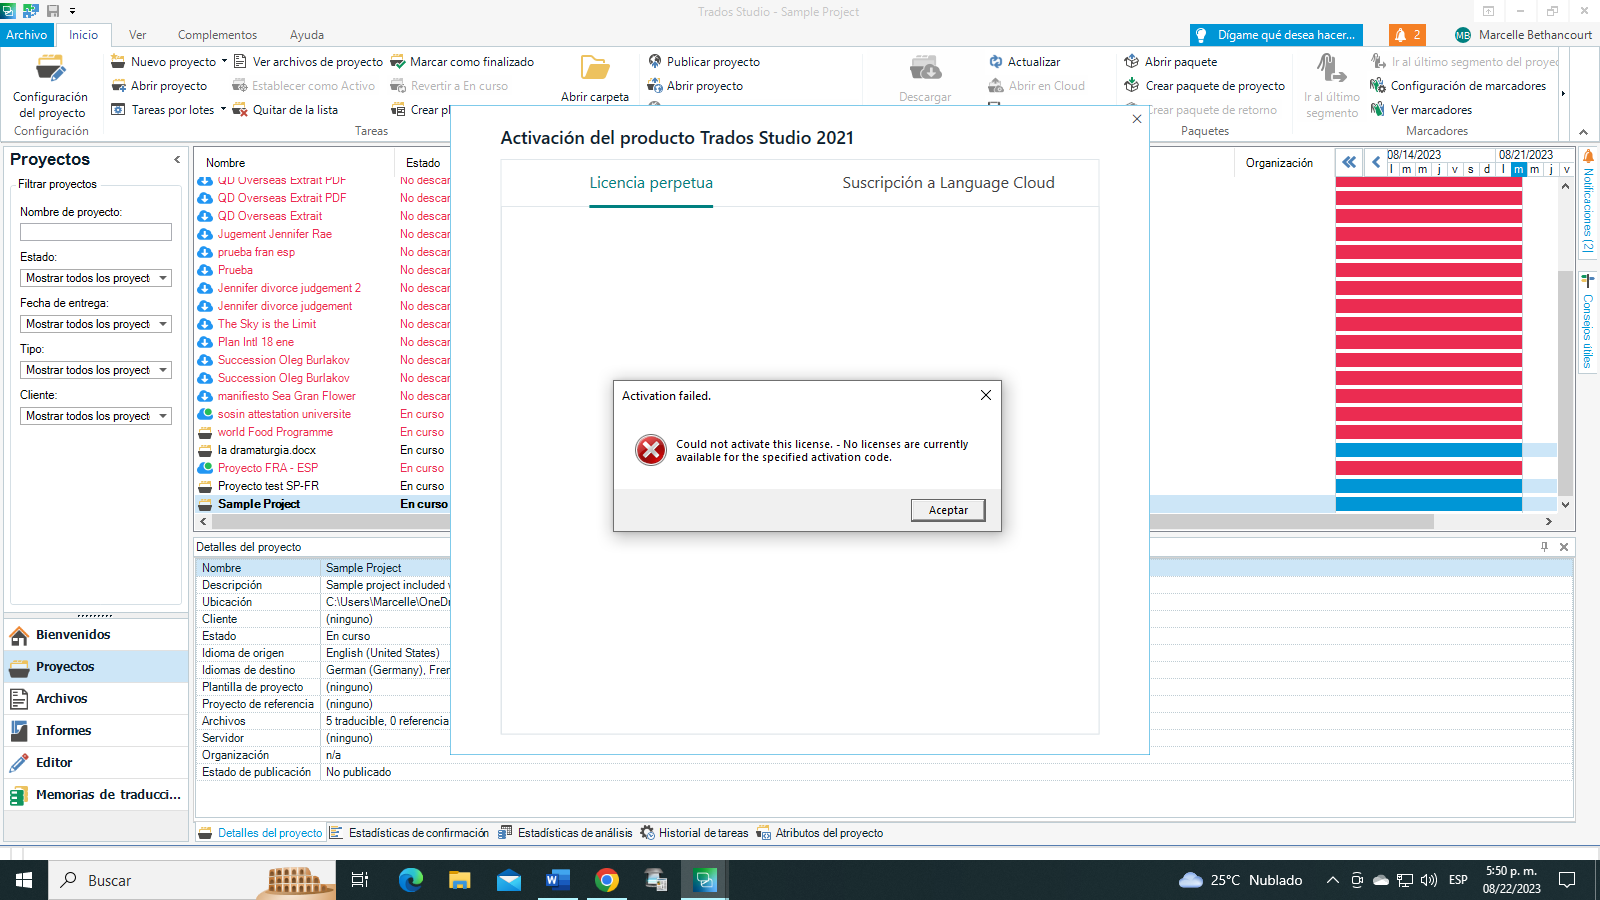Open Tareas por lotes batch tasks
The height and width of the screenshot is (900, 1600).
(164, 110)
